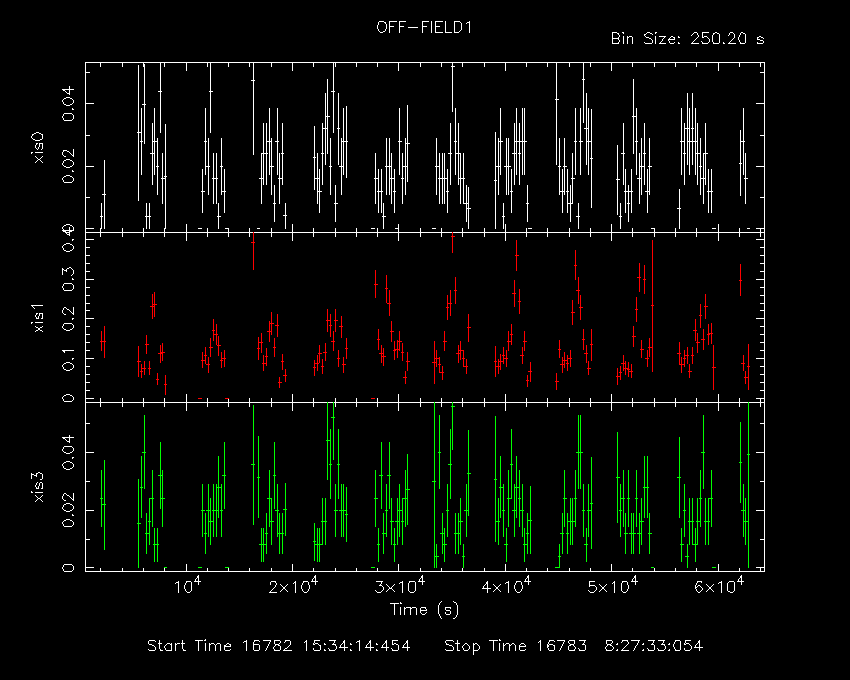Image resolution: width=850 pixels, height=680 pixels.
Task: Click the xis0 axis label
Action: click(38, 147)
